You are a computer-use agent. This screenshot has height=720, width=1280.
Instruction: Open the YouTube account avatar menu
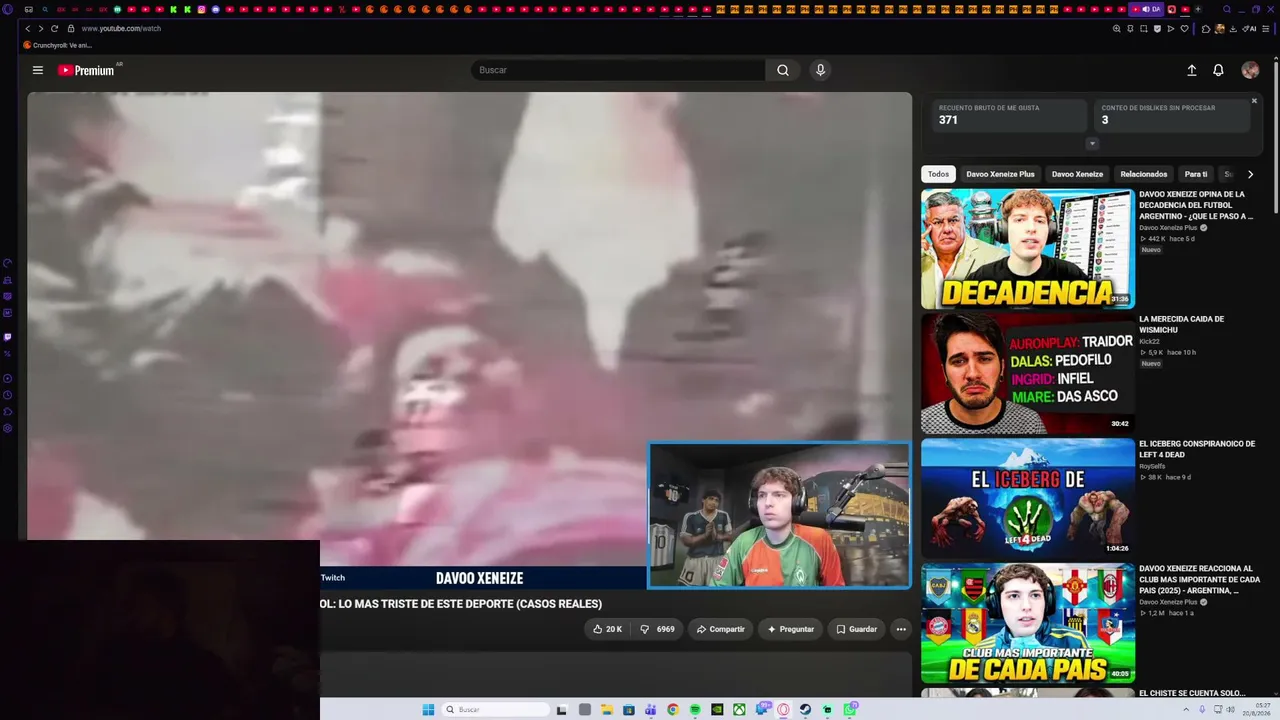coord(1250,70)
